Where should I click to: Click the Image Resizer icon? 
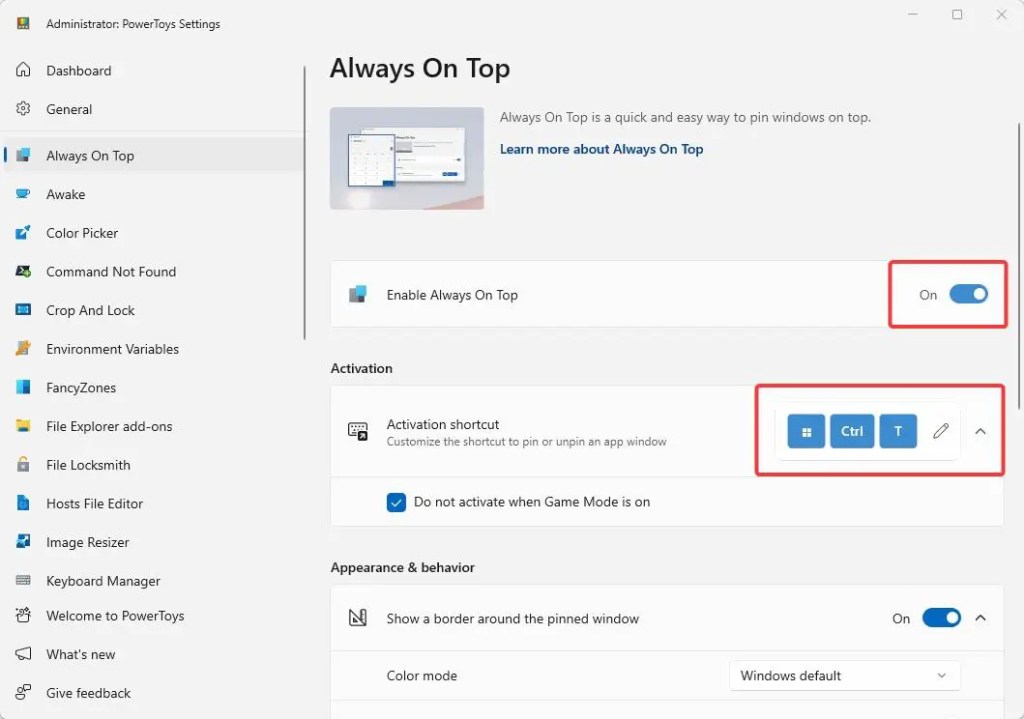pyautogui.click(x=23, y=541)
